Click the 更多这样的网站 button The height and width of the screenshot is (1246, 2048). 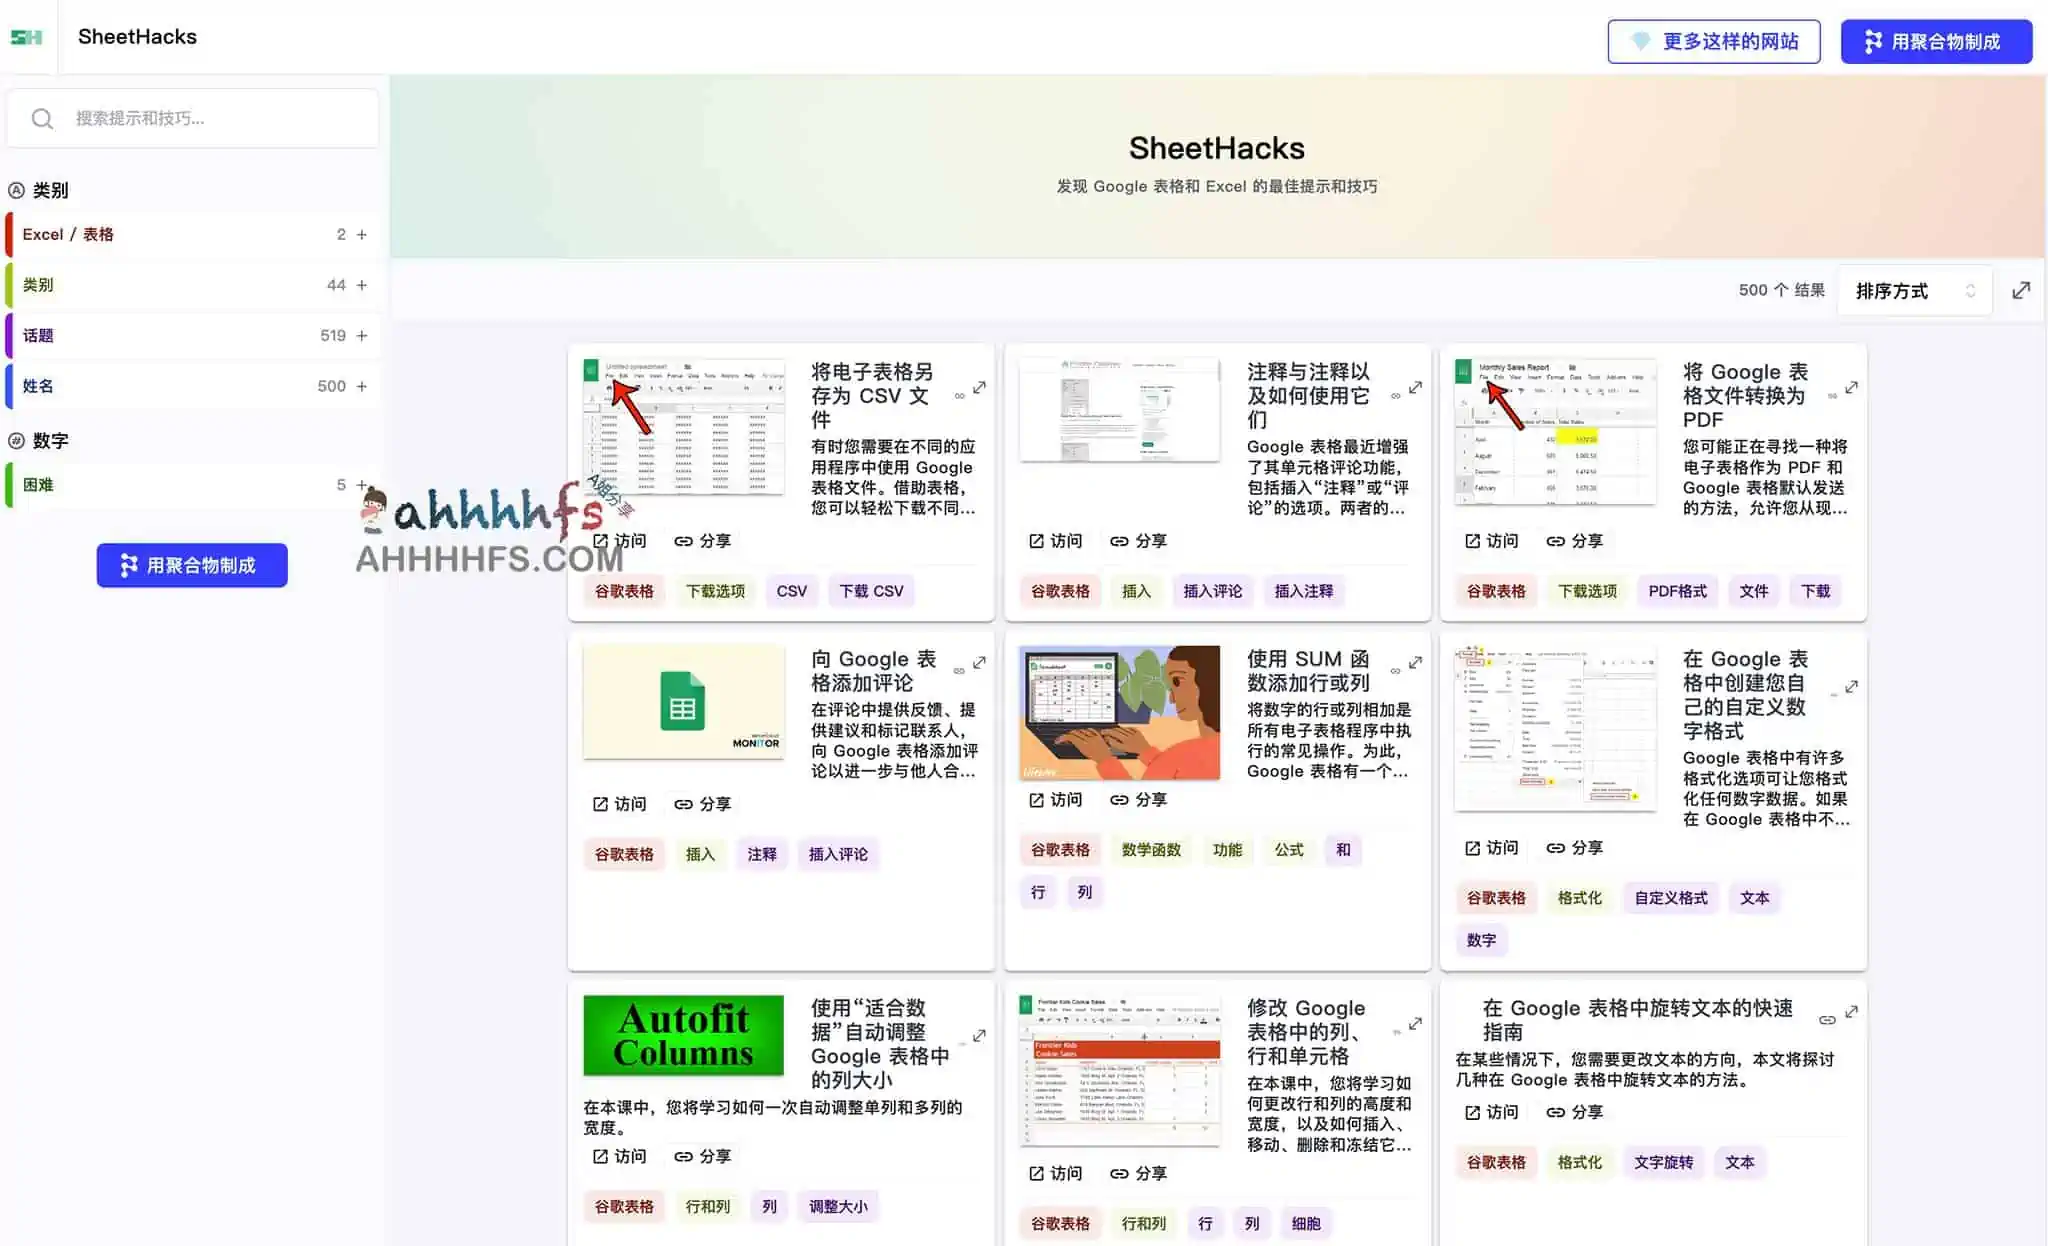point(1713,41)
